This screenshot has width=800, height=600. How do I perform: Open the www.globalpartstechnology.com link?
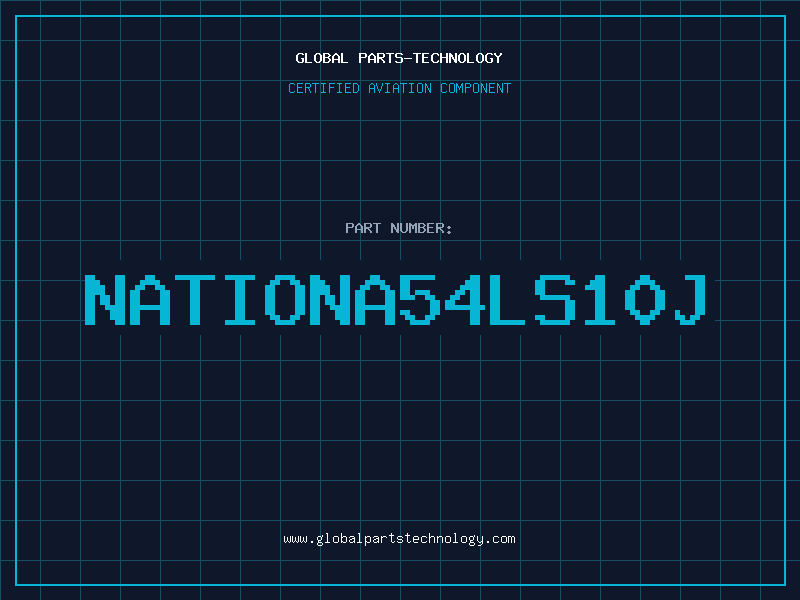[x=399, y=539]
